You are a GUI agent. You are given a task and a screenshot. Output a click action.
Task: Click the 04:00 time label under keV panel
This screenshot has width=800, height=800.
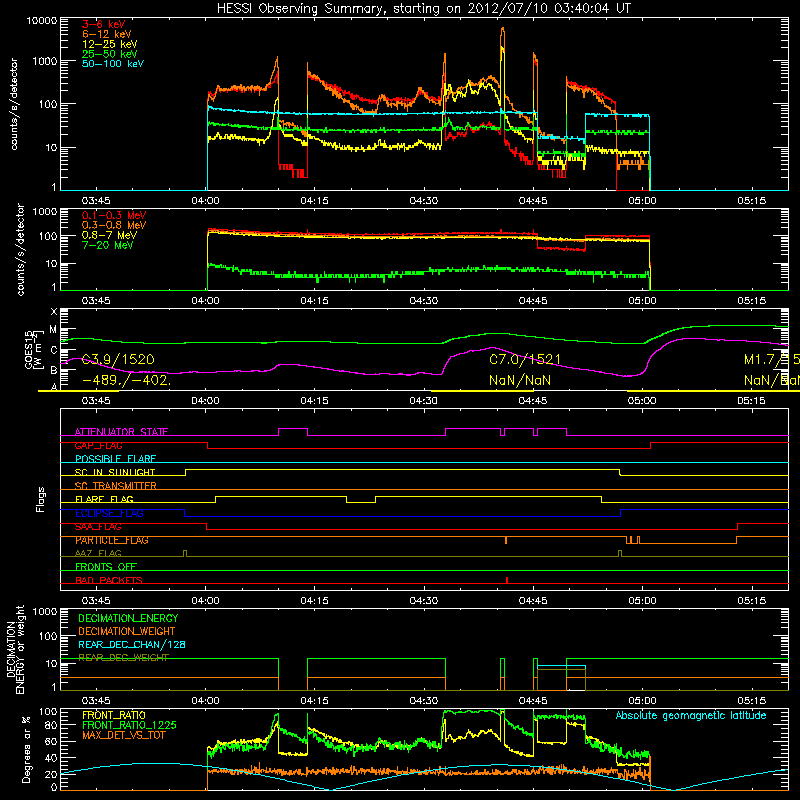pyautogui.click(x=205, y=201)
